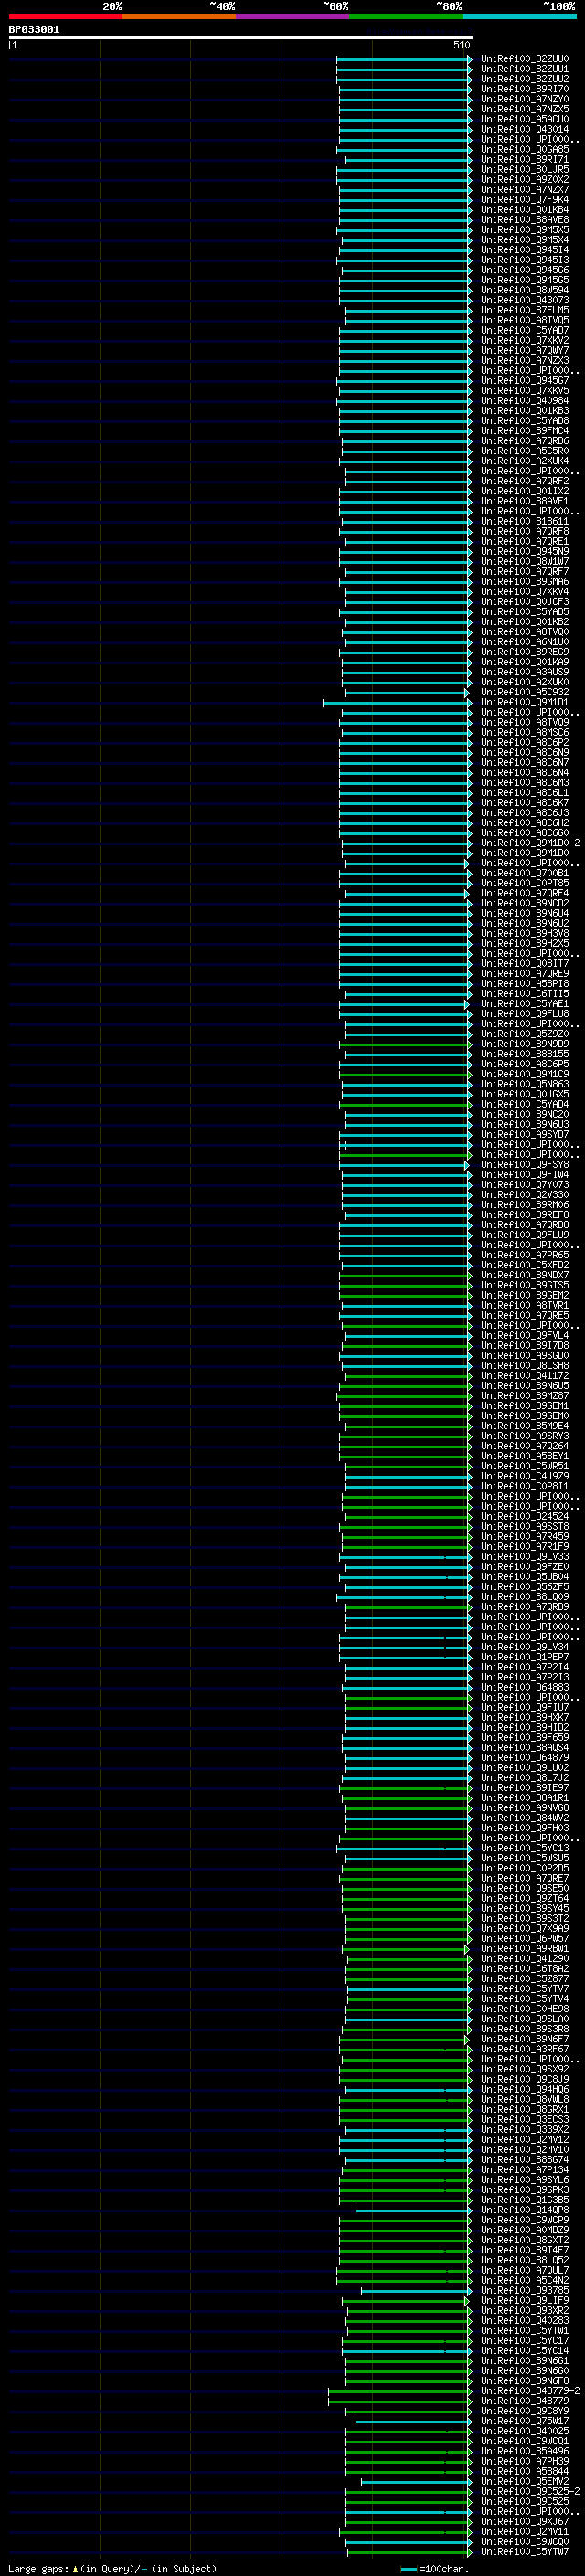Select the UniRef100_B9RI71 entry

524,159
